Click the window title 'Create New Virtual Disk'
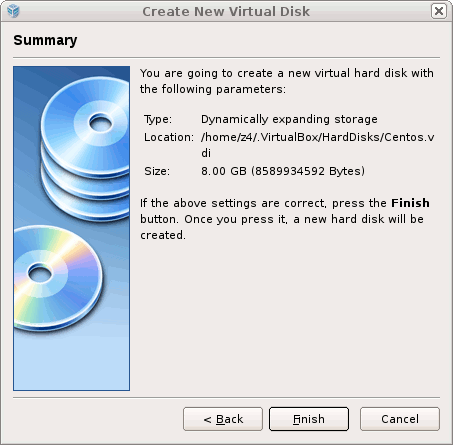 [x=226, y=11]
